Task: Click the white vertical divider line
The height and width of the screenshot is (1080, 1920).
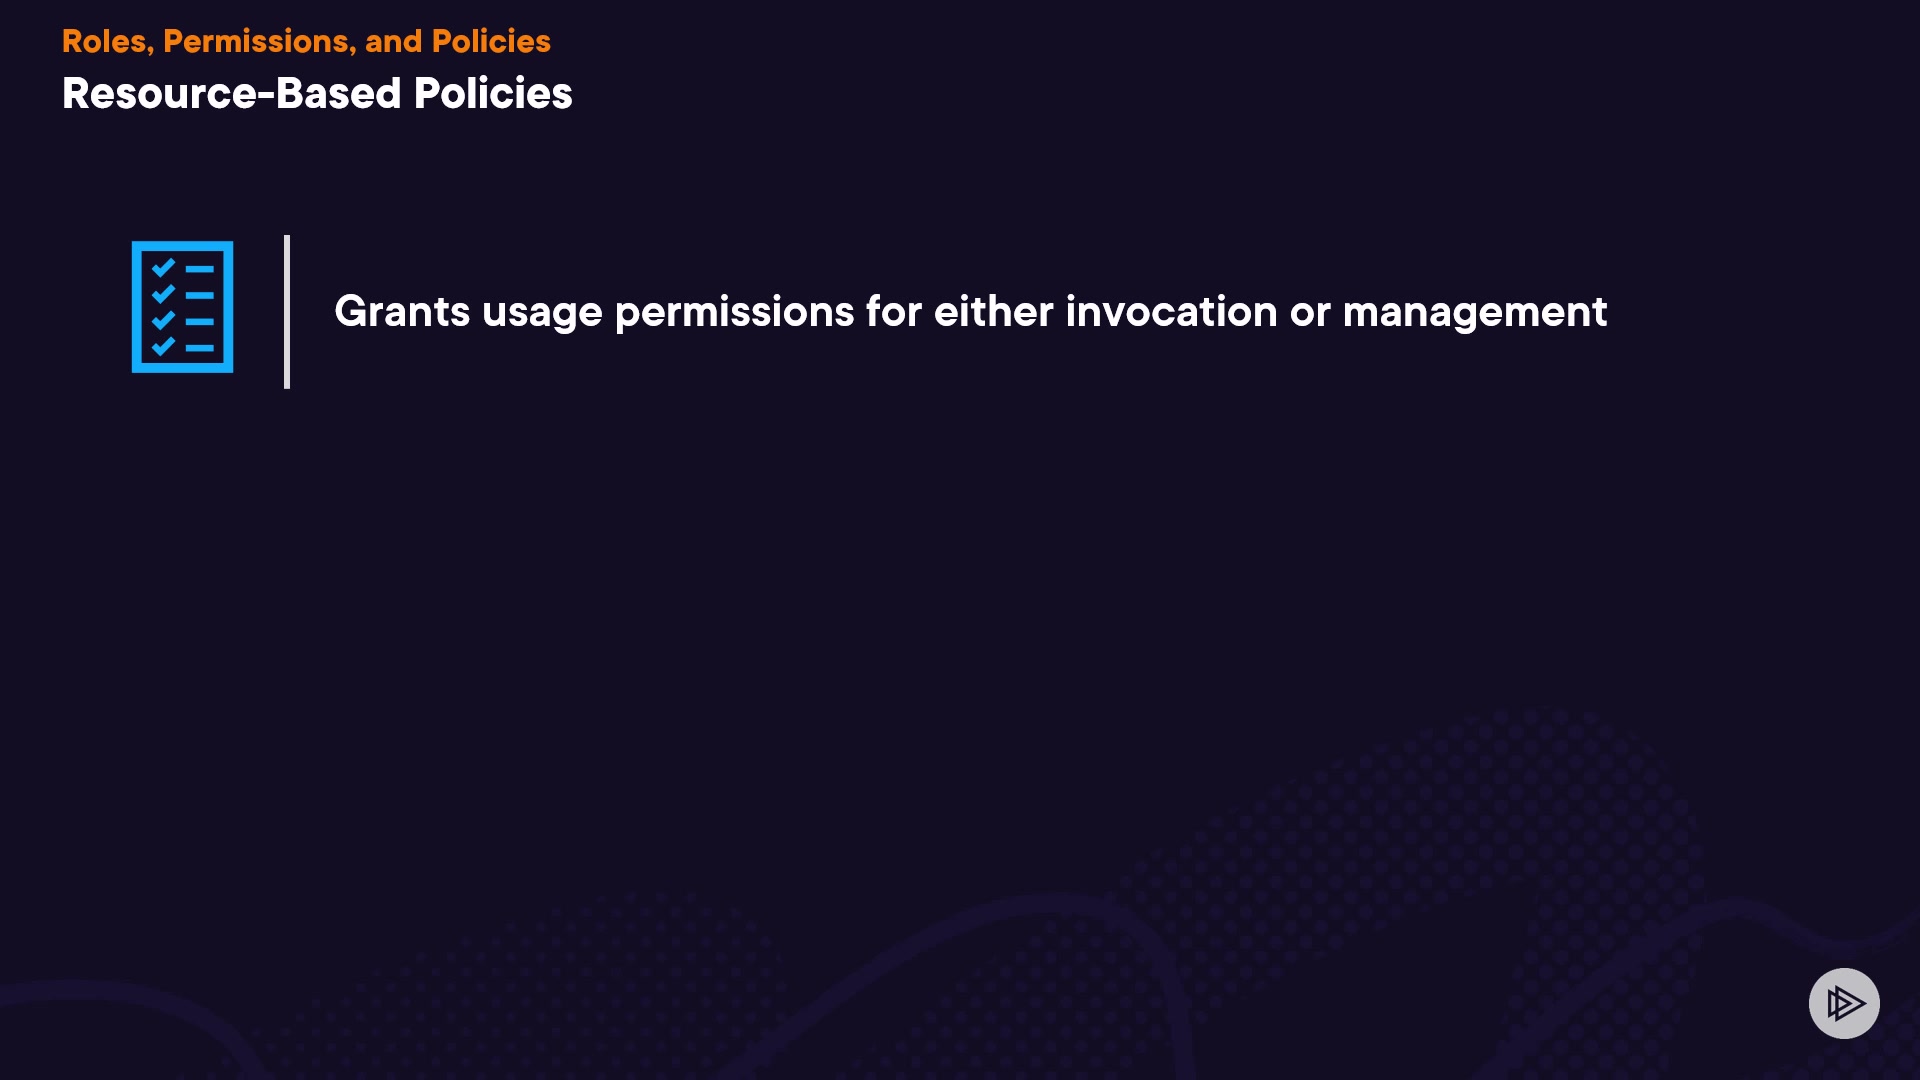Action: pos(287,312)
